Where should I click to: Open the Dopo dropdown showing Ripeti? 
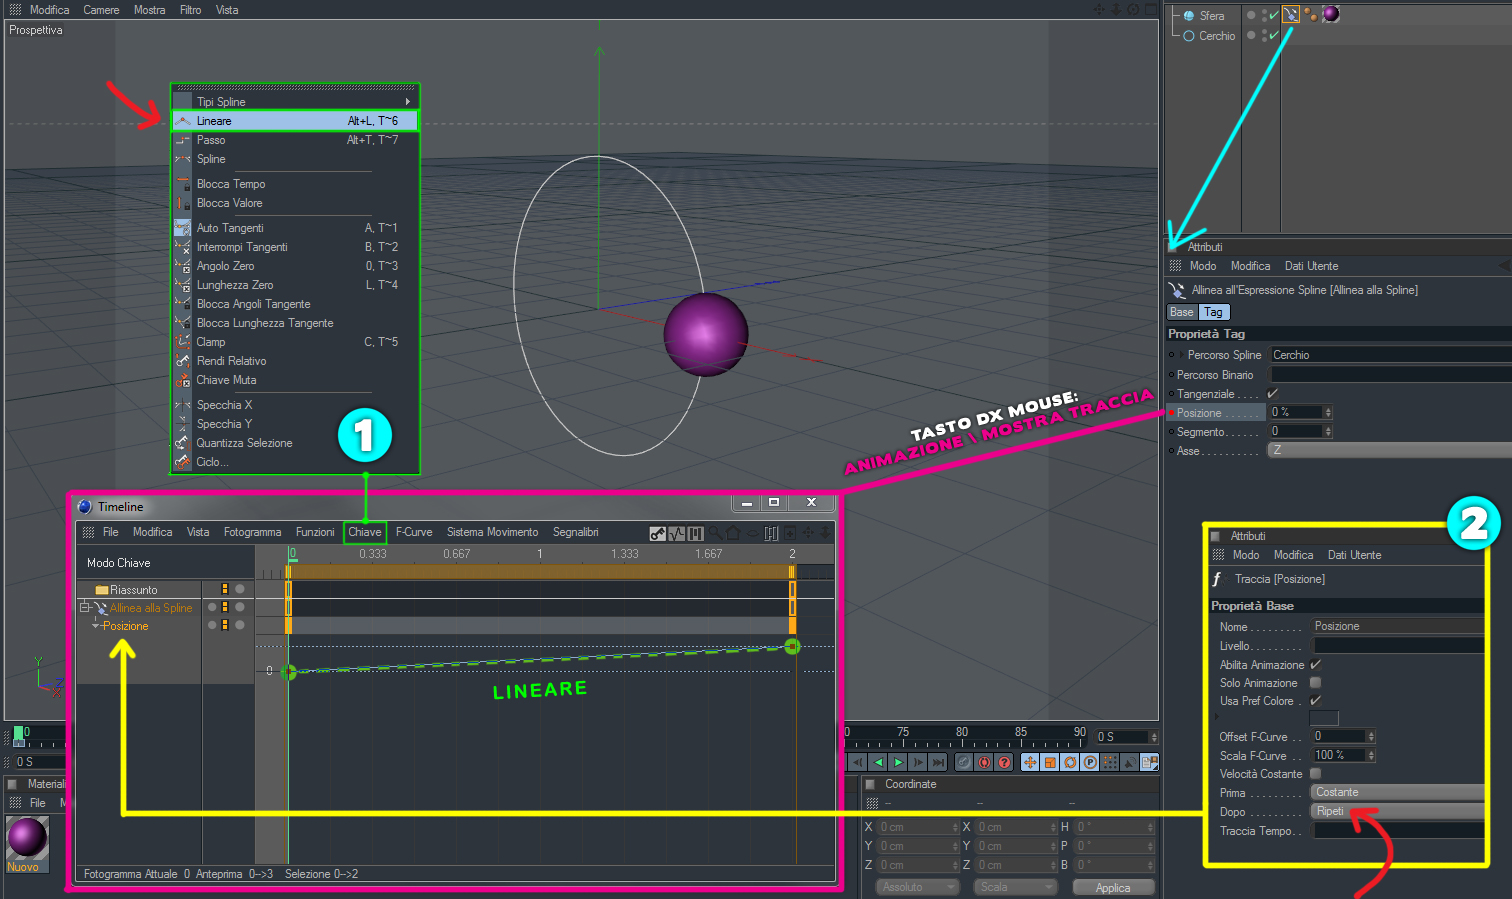(1397, 811)
